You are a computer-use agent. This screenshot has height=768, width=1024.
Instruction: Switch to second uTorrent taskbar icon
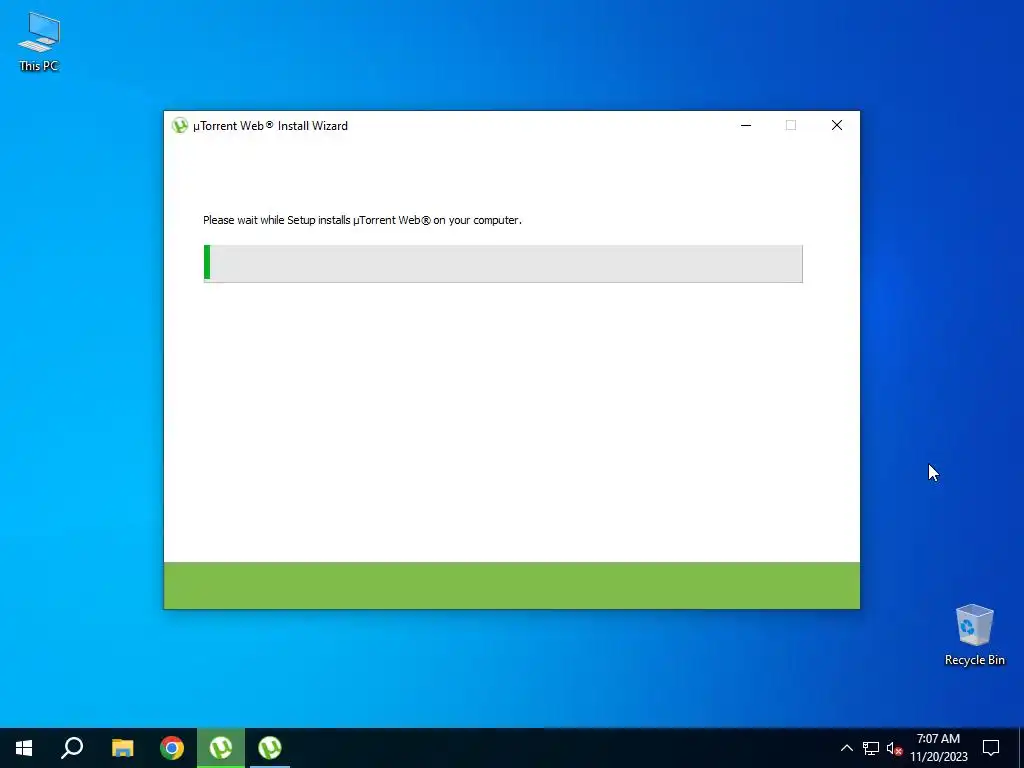(270, 748)
